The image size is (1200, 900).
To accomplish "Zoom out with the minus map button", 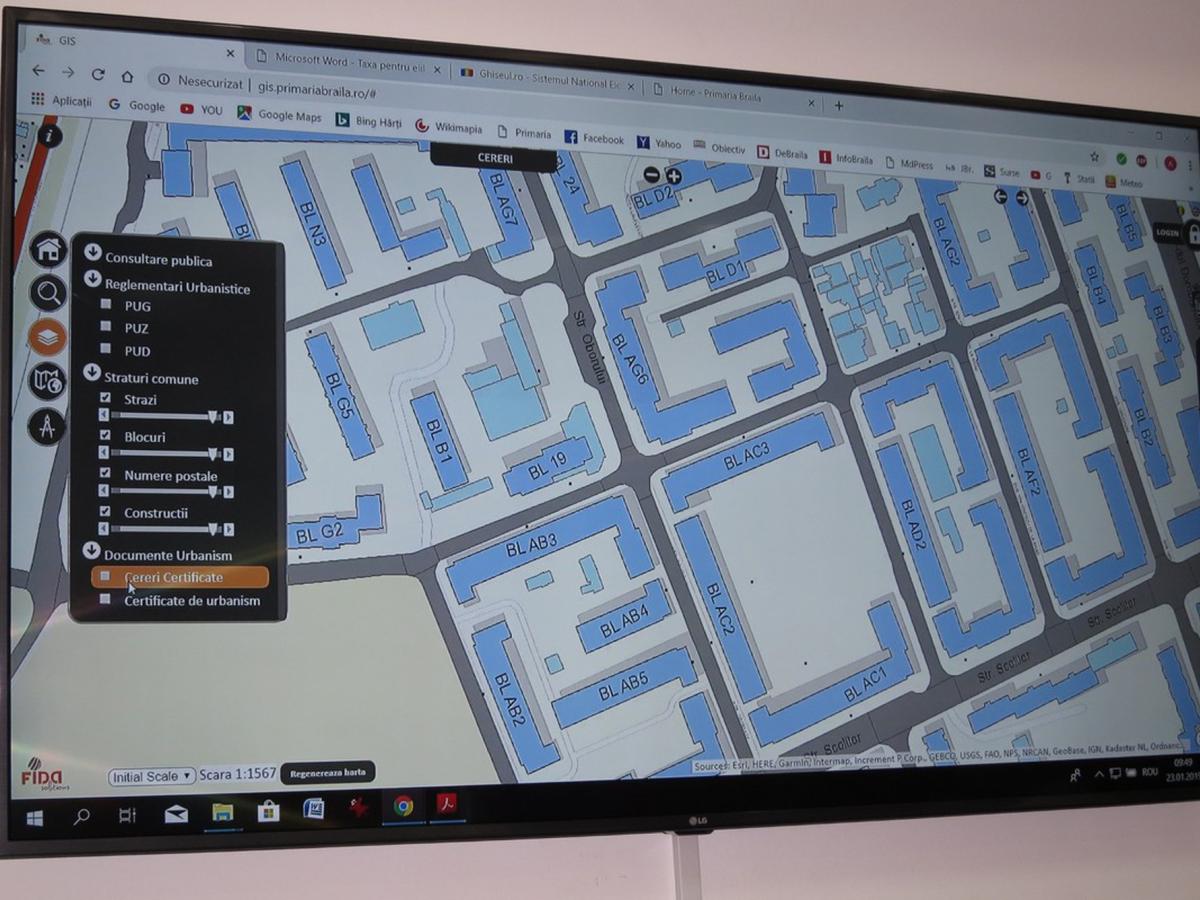I will 652,175.
